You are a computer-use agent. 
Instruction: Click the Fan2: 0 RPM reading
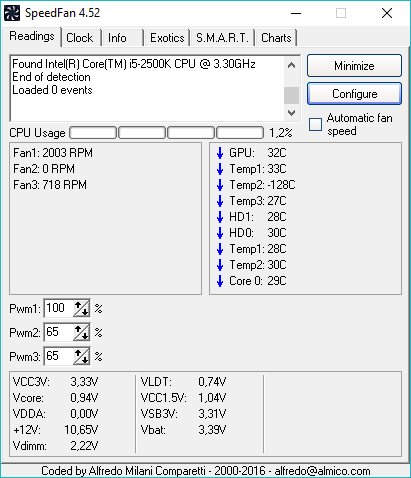44,169
